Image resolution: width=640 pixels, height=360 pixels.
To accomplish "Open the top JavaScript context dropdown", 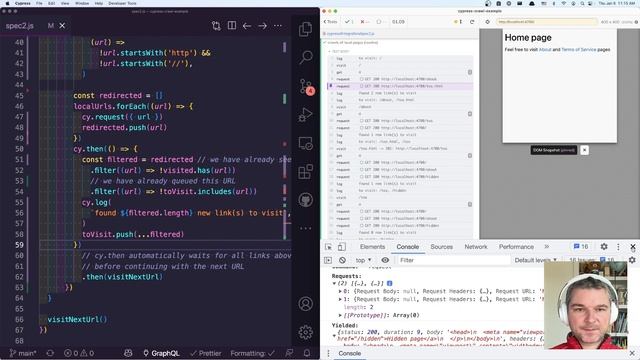I will click(363, 260).
